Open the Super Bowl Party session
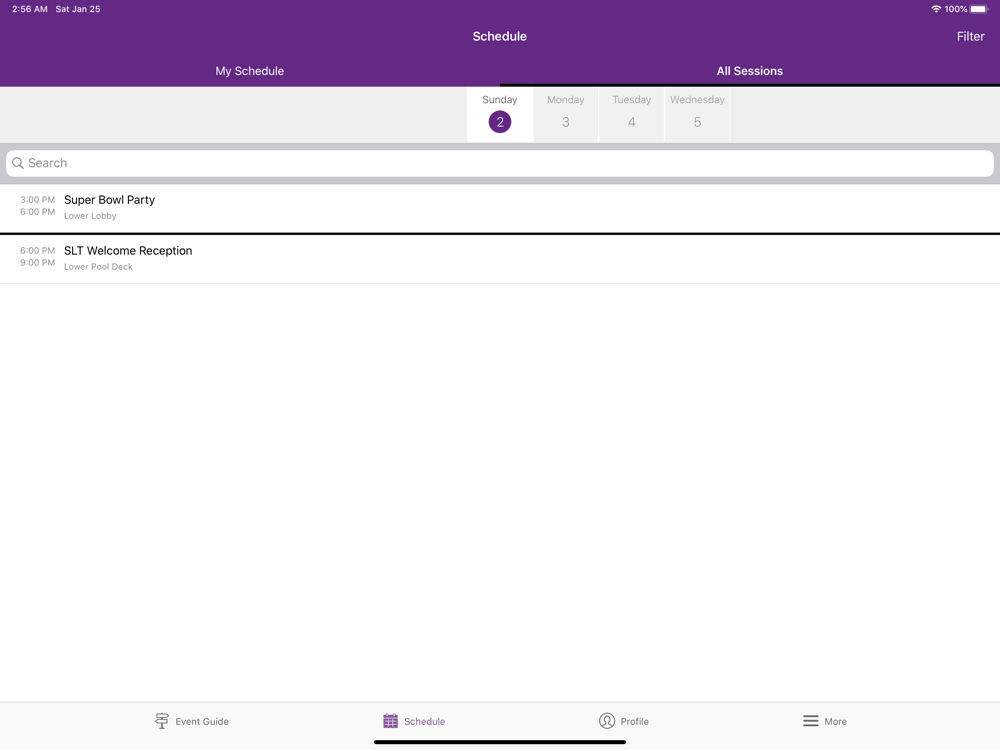 pyautogui.click(x=500, y=208)
